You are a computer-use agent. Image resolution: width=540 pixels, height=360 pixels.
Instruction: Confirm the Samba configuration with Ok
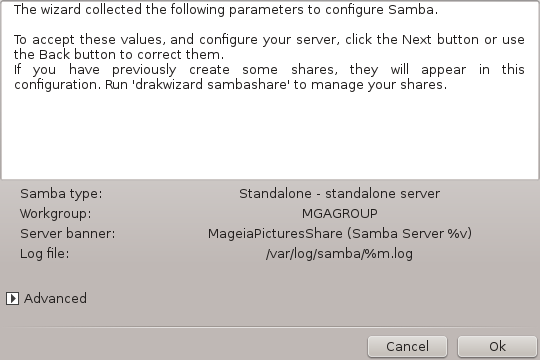(x=497, y=347)
